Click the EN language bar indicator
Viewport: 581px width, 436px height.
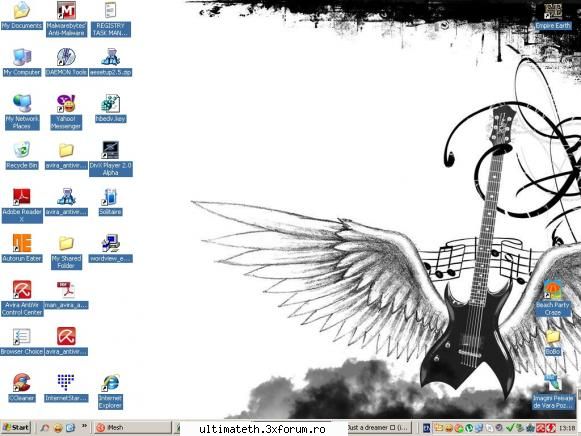point(426,428)
